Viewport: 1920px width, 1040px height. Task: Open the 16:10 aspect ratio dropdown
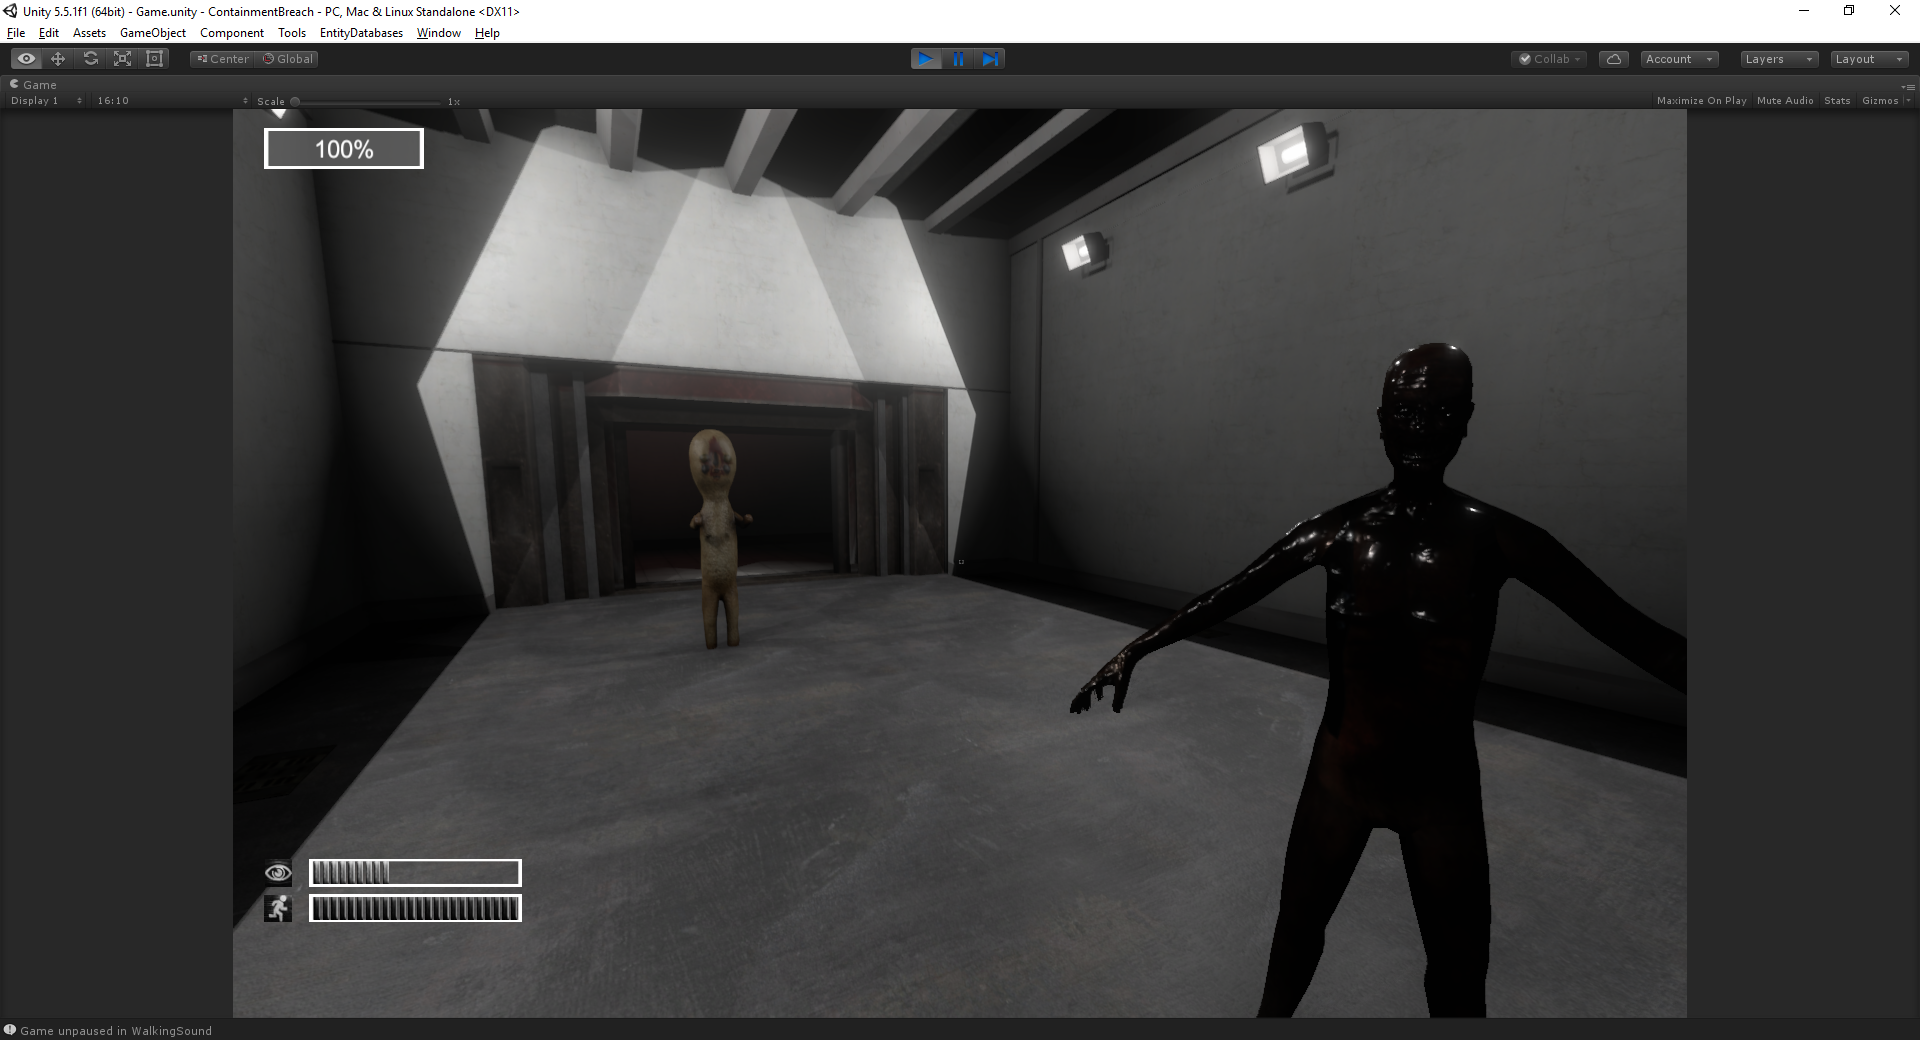click(172, 101)
